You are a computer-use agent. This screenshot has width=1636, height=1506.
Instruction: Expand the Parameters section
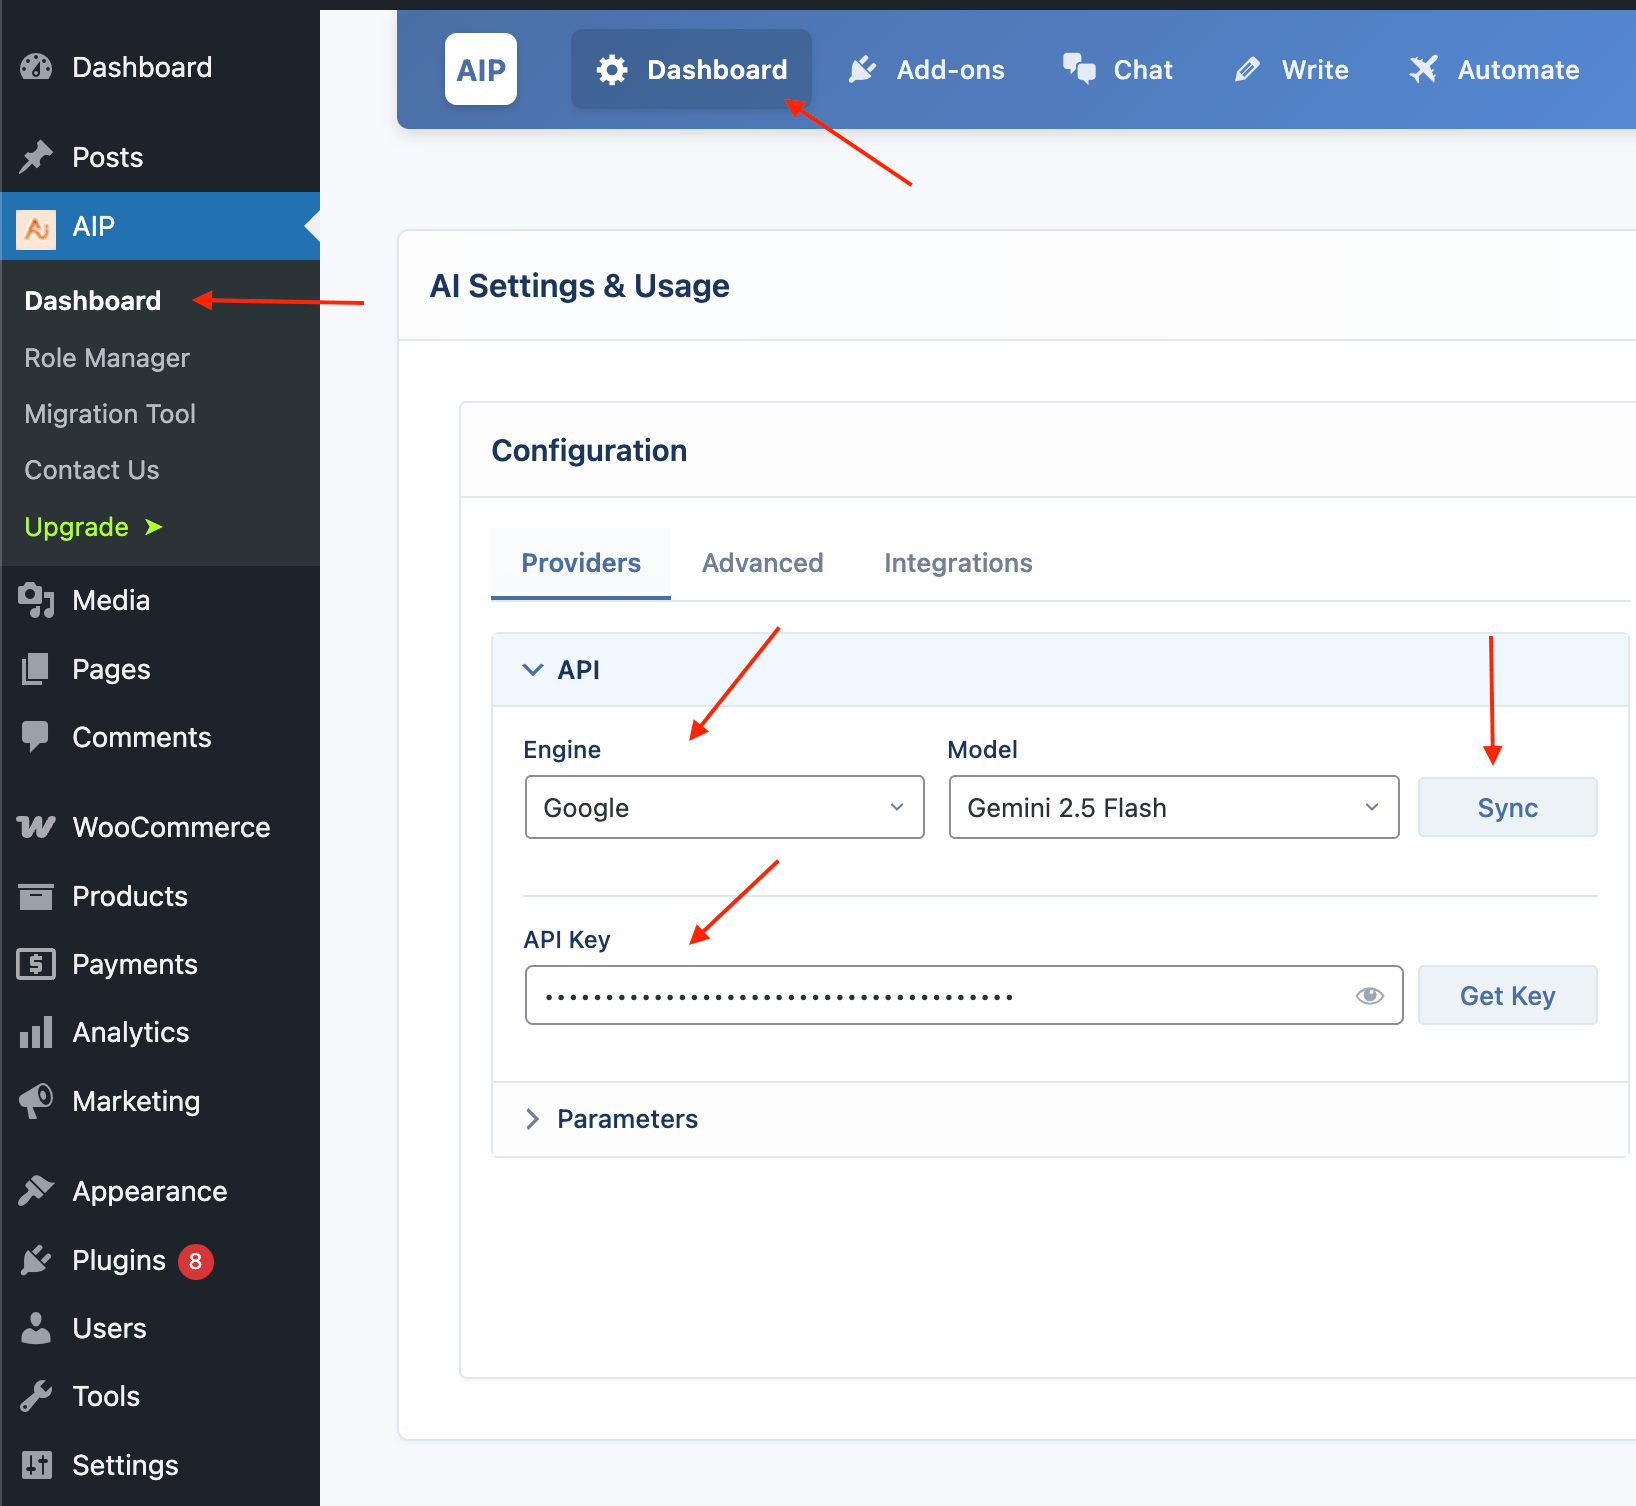point(1060,1119)
